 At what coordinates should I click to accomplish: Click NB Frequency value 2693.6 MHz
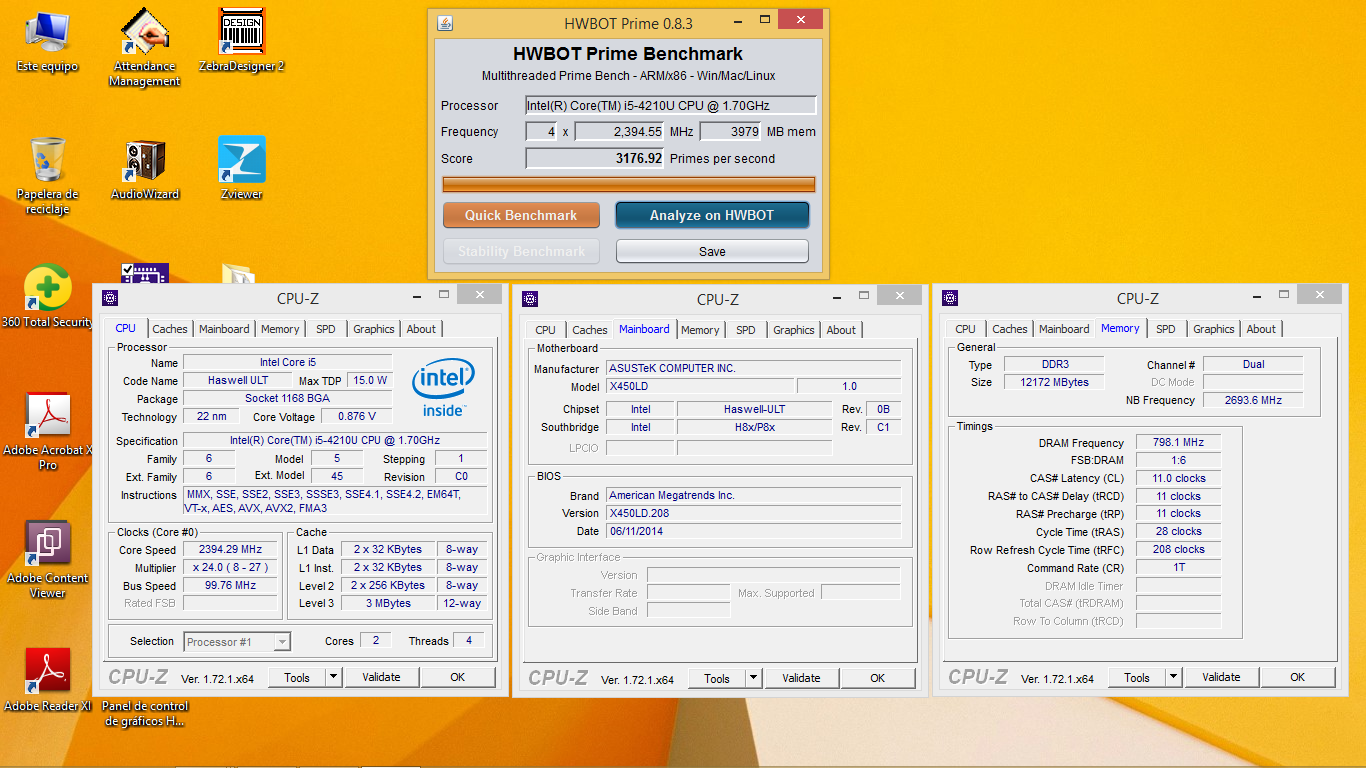[x=1253, y=400]
